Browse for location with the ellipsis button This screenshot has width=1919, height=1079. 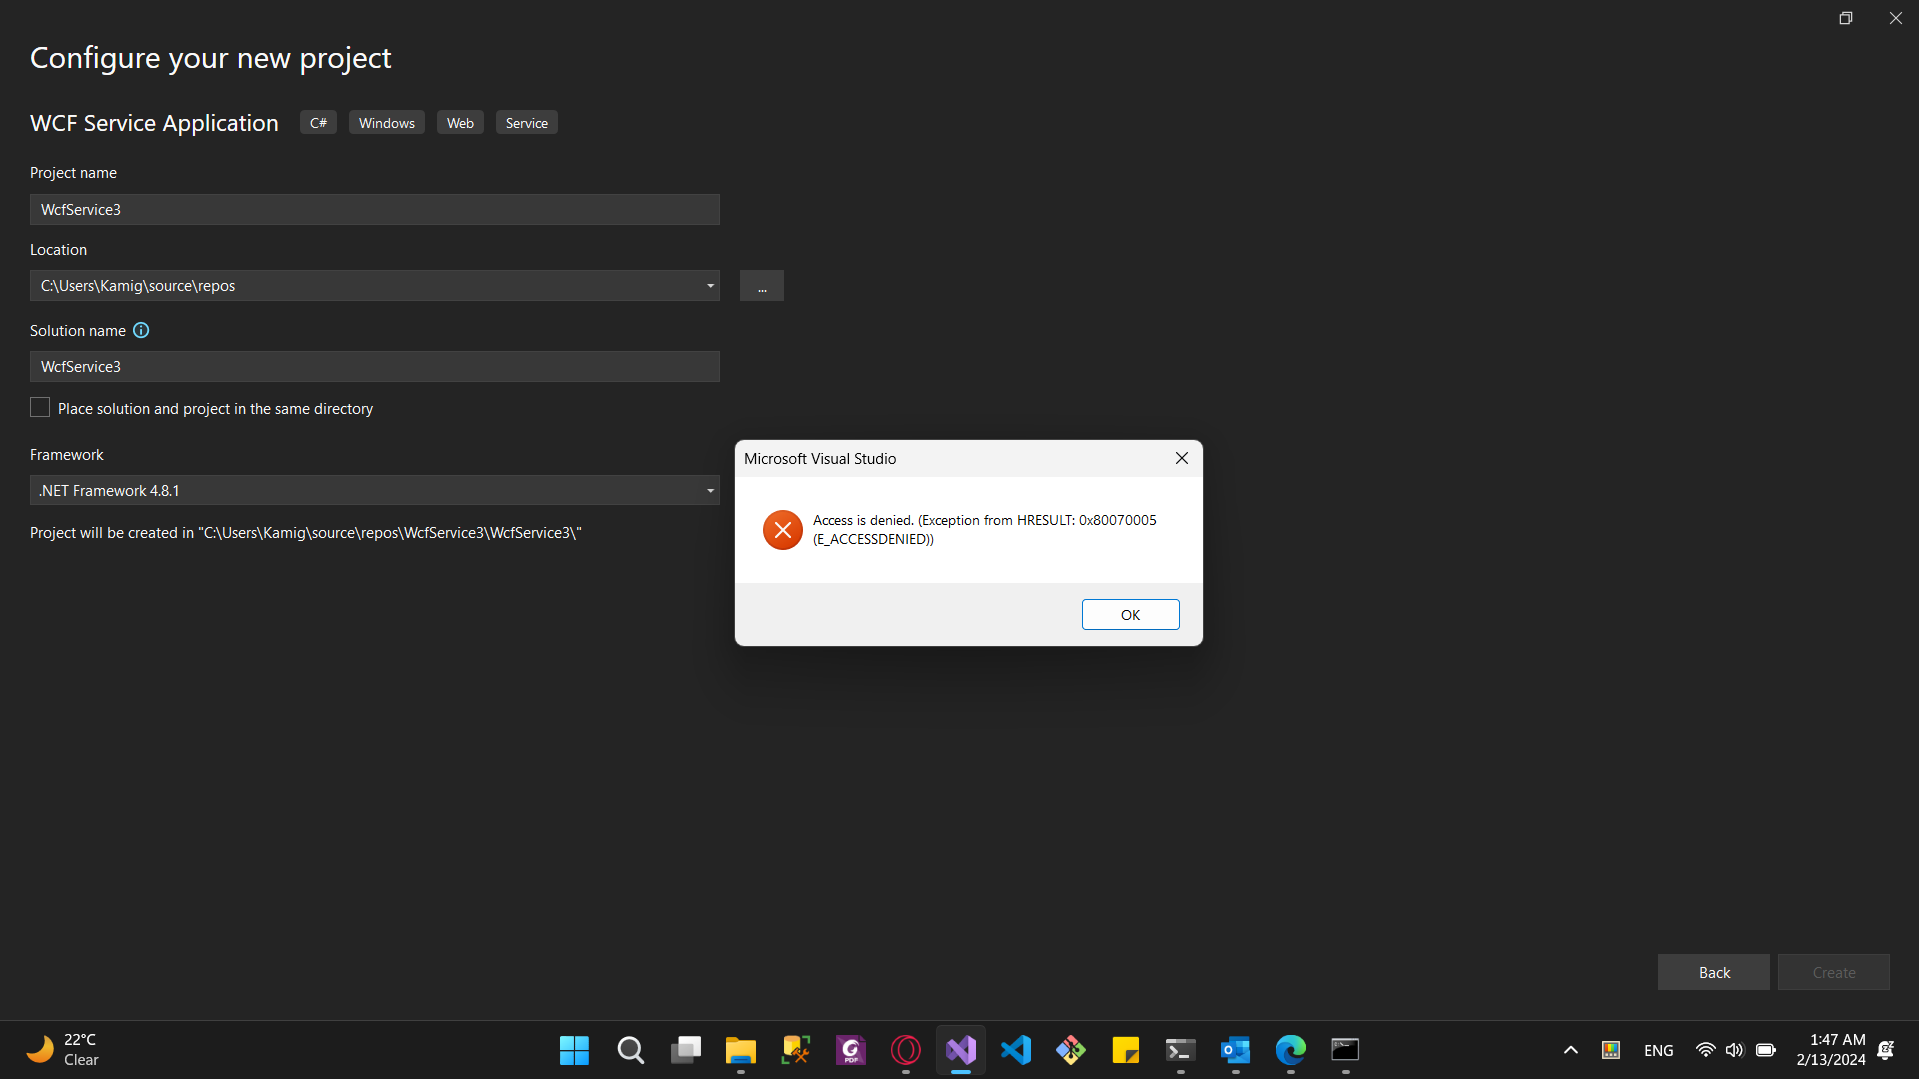pos(762,286)
